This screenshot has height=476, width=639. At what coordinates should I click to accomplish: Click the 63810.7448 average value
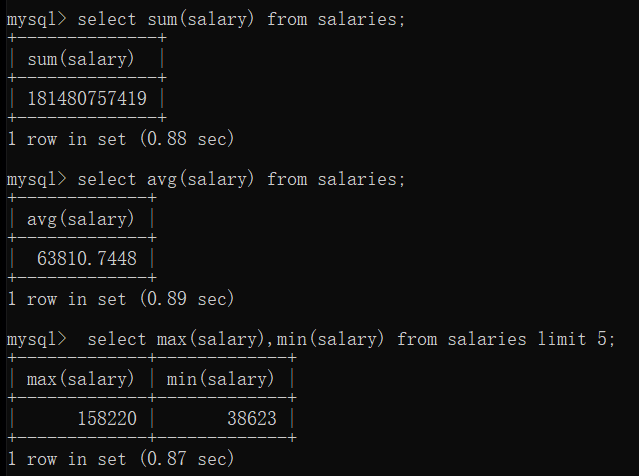tap(87, 259)
